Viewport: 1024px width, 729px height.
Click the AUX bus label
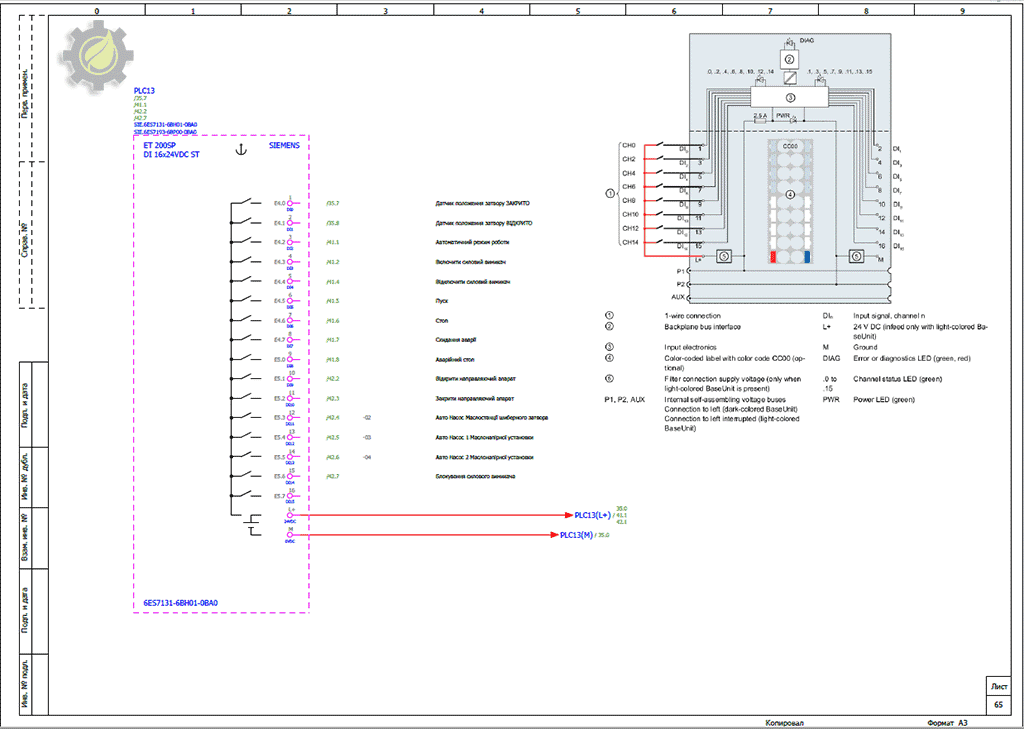678,297
